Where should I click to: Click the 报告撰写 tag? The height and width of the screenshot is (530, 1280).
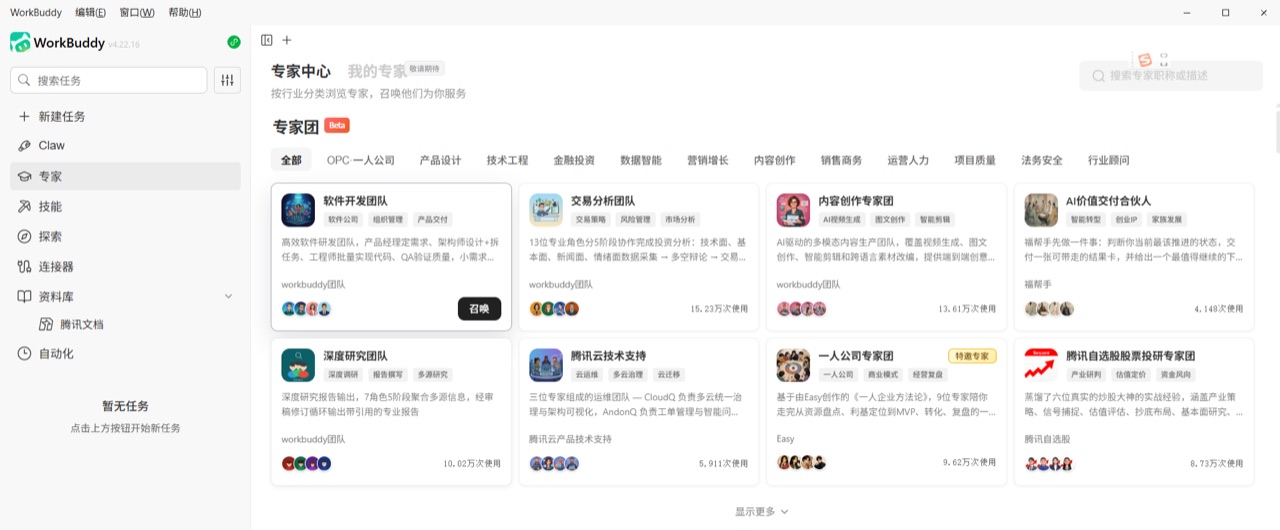[x=388, y=374]
